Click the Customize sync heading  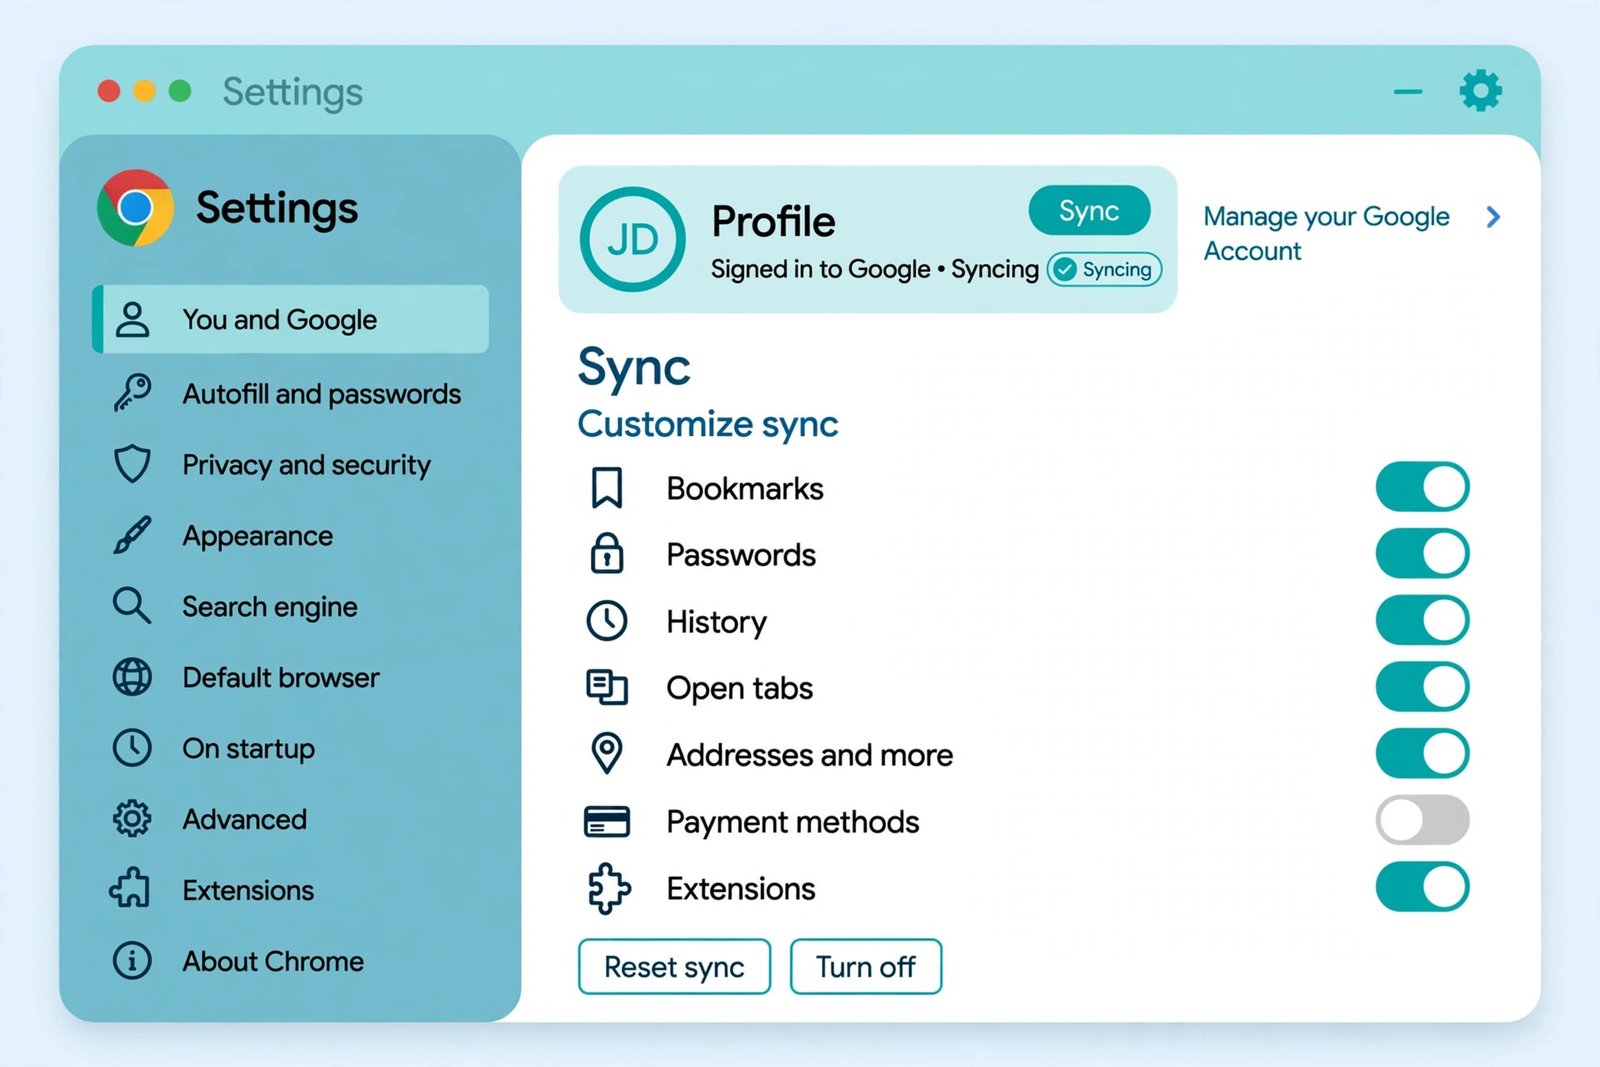click(x=708, y=424)
